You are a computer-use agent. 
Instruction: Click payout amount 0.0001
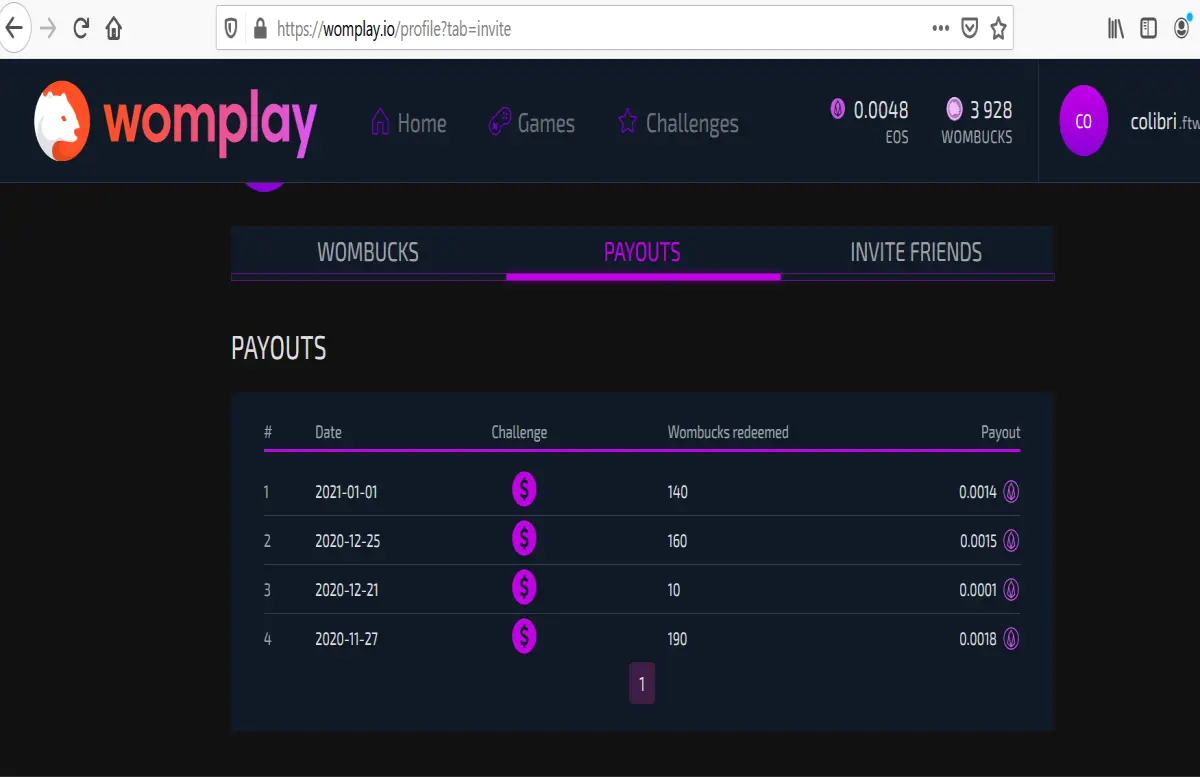(978, 590)
